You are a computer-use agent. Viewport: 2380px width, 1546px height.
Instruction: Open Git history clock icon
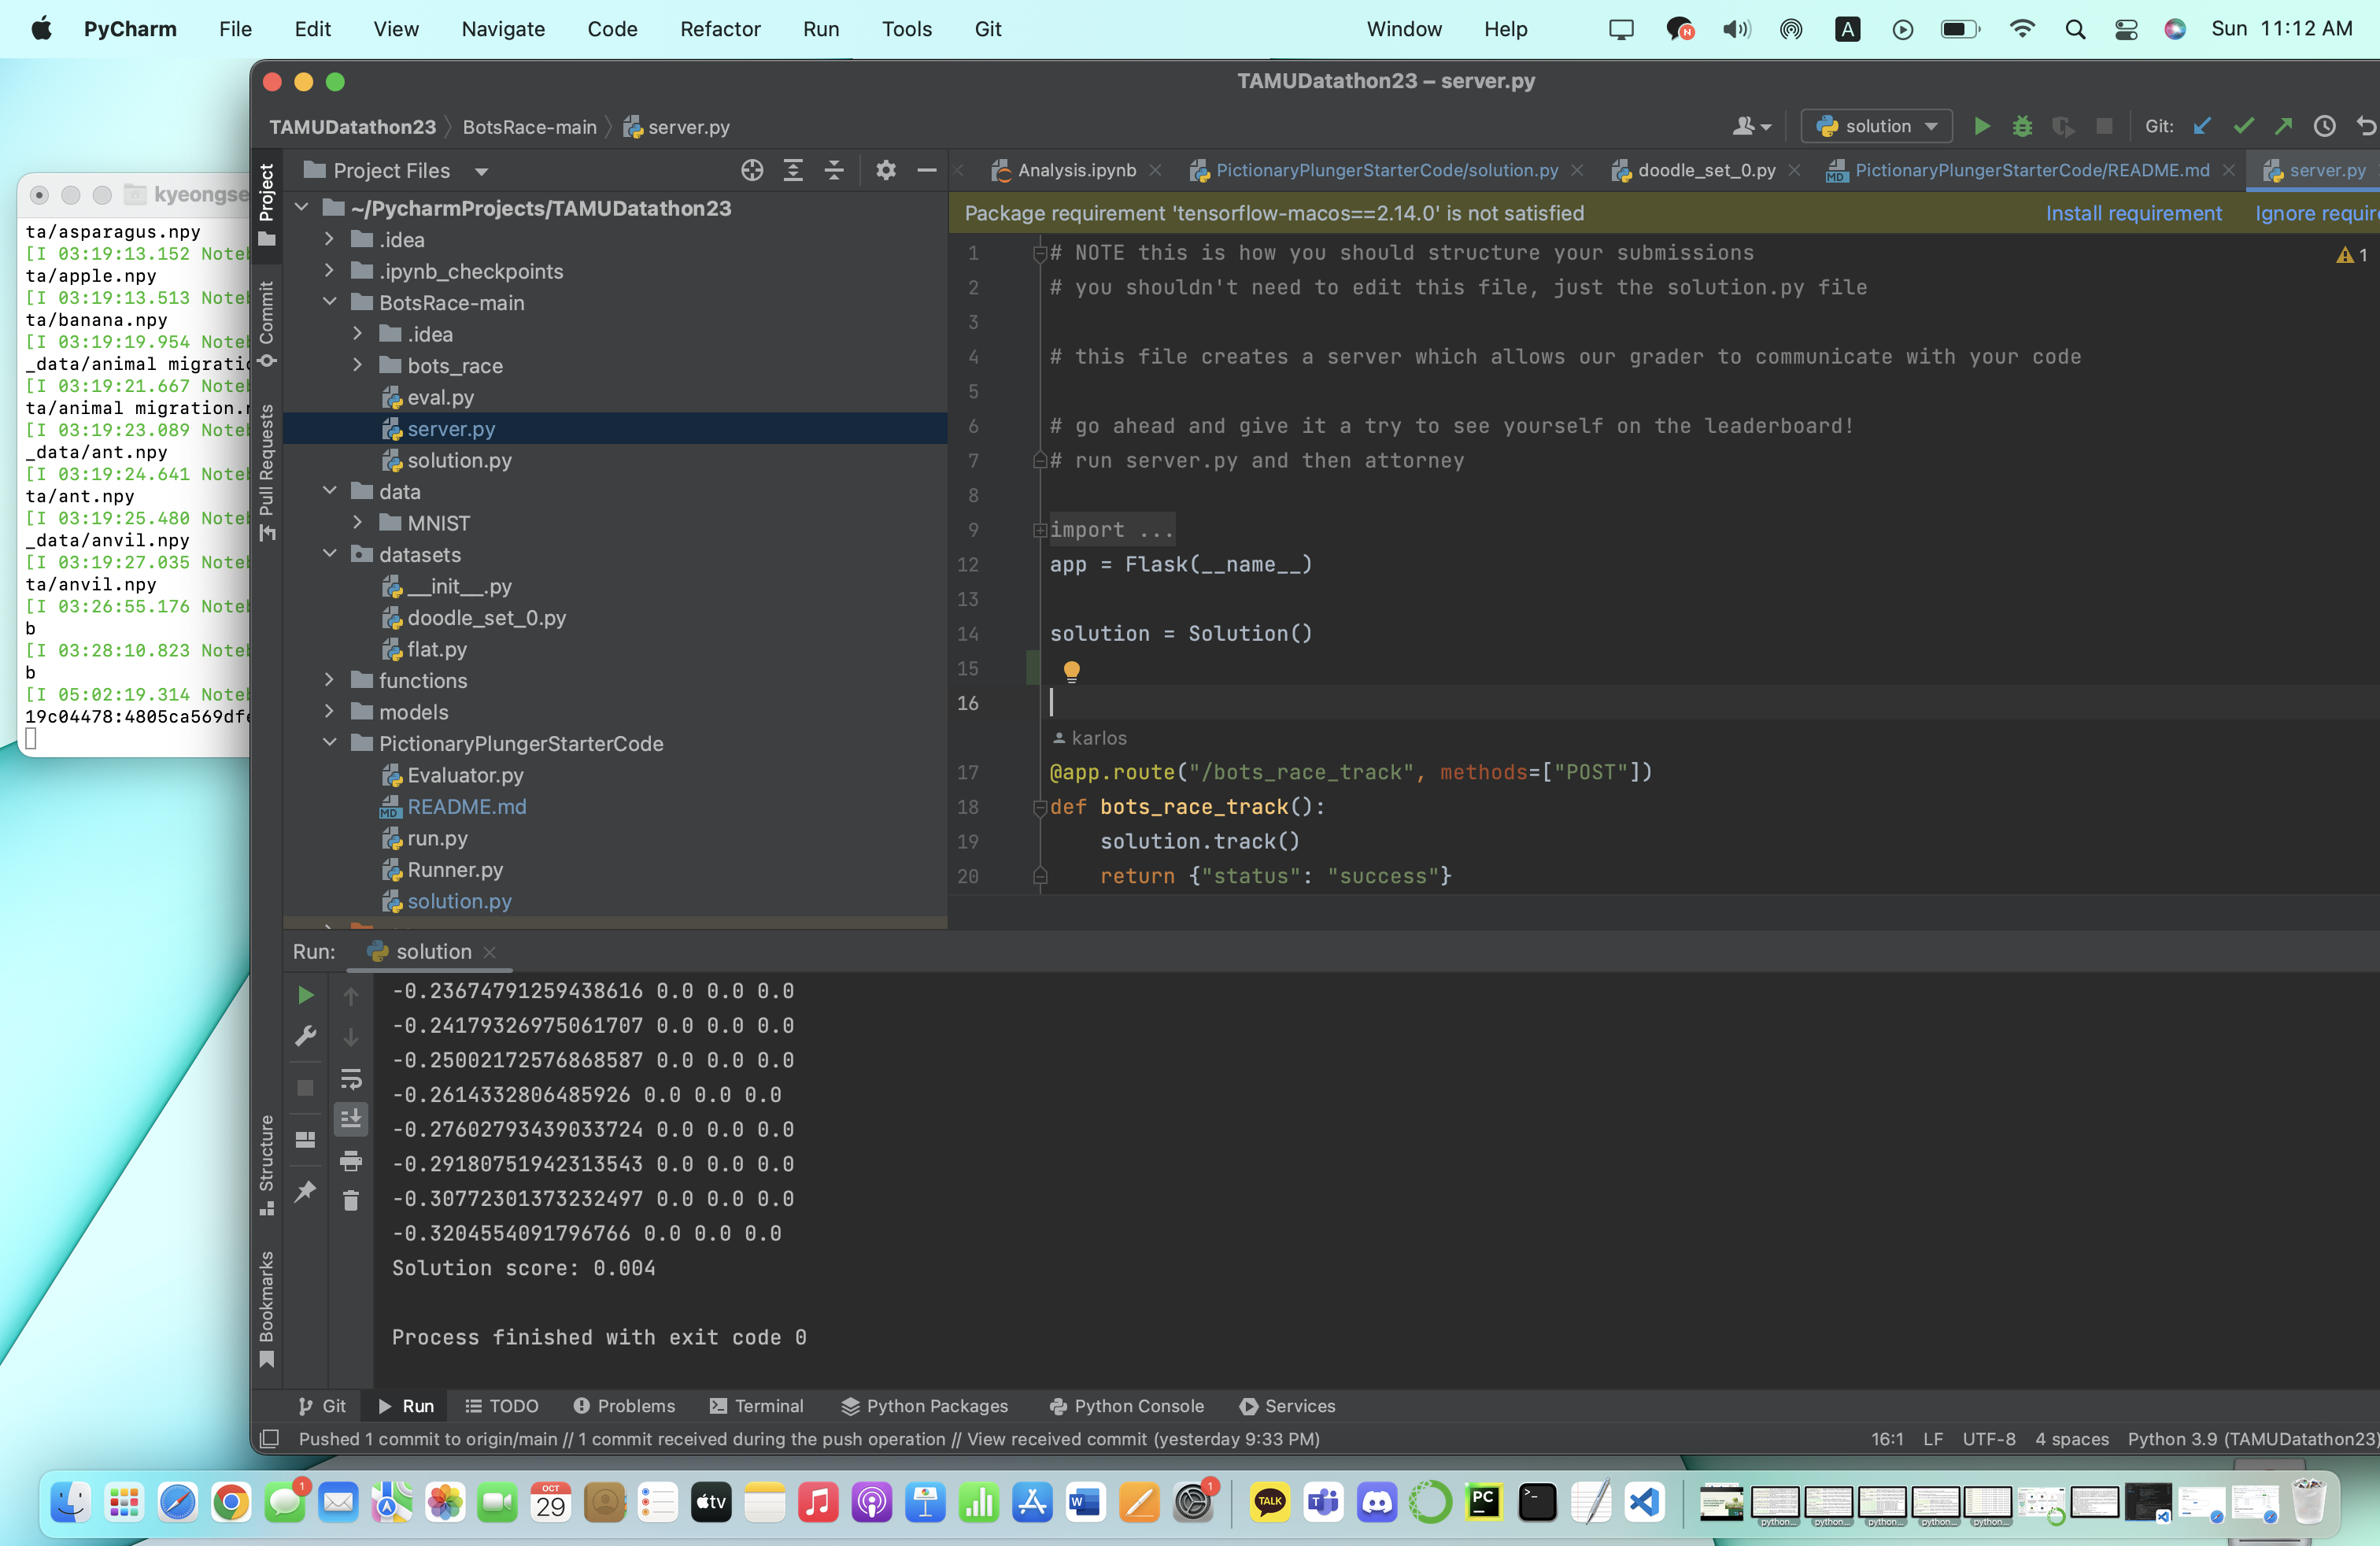[2325, 126]
